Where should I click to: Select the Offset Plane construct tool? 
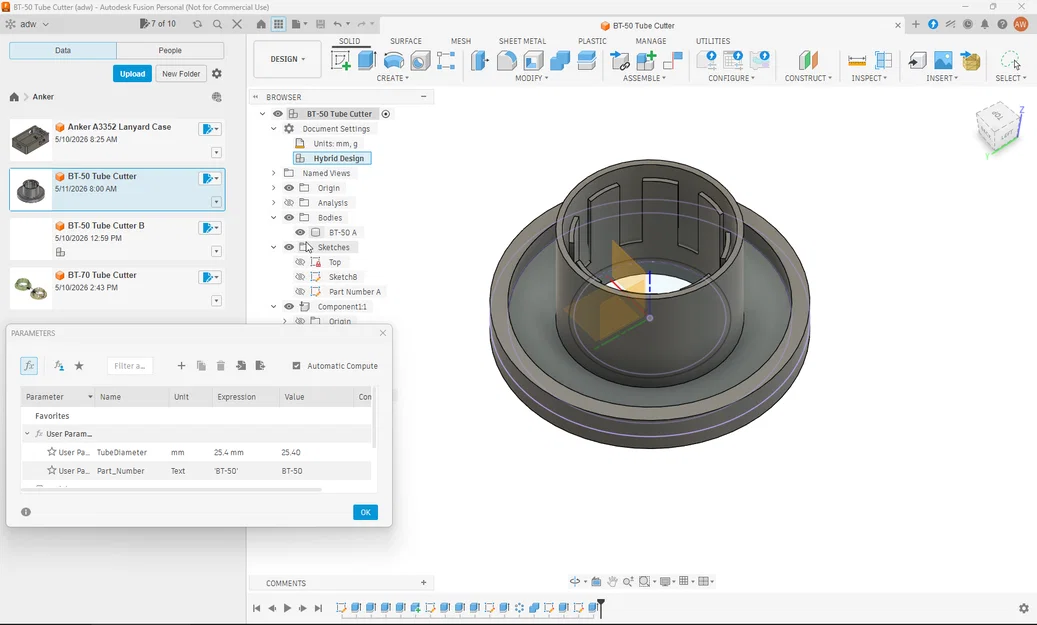(x=808, y=60)
